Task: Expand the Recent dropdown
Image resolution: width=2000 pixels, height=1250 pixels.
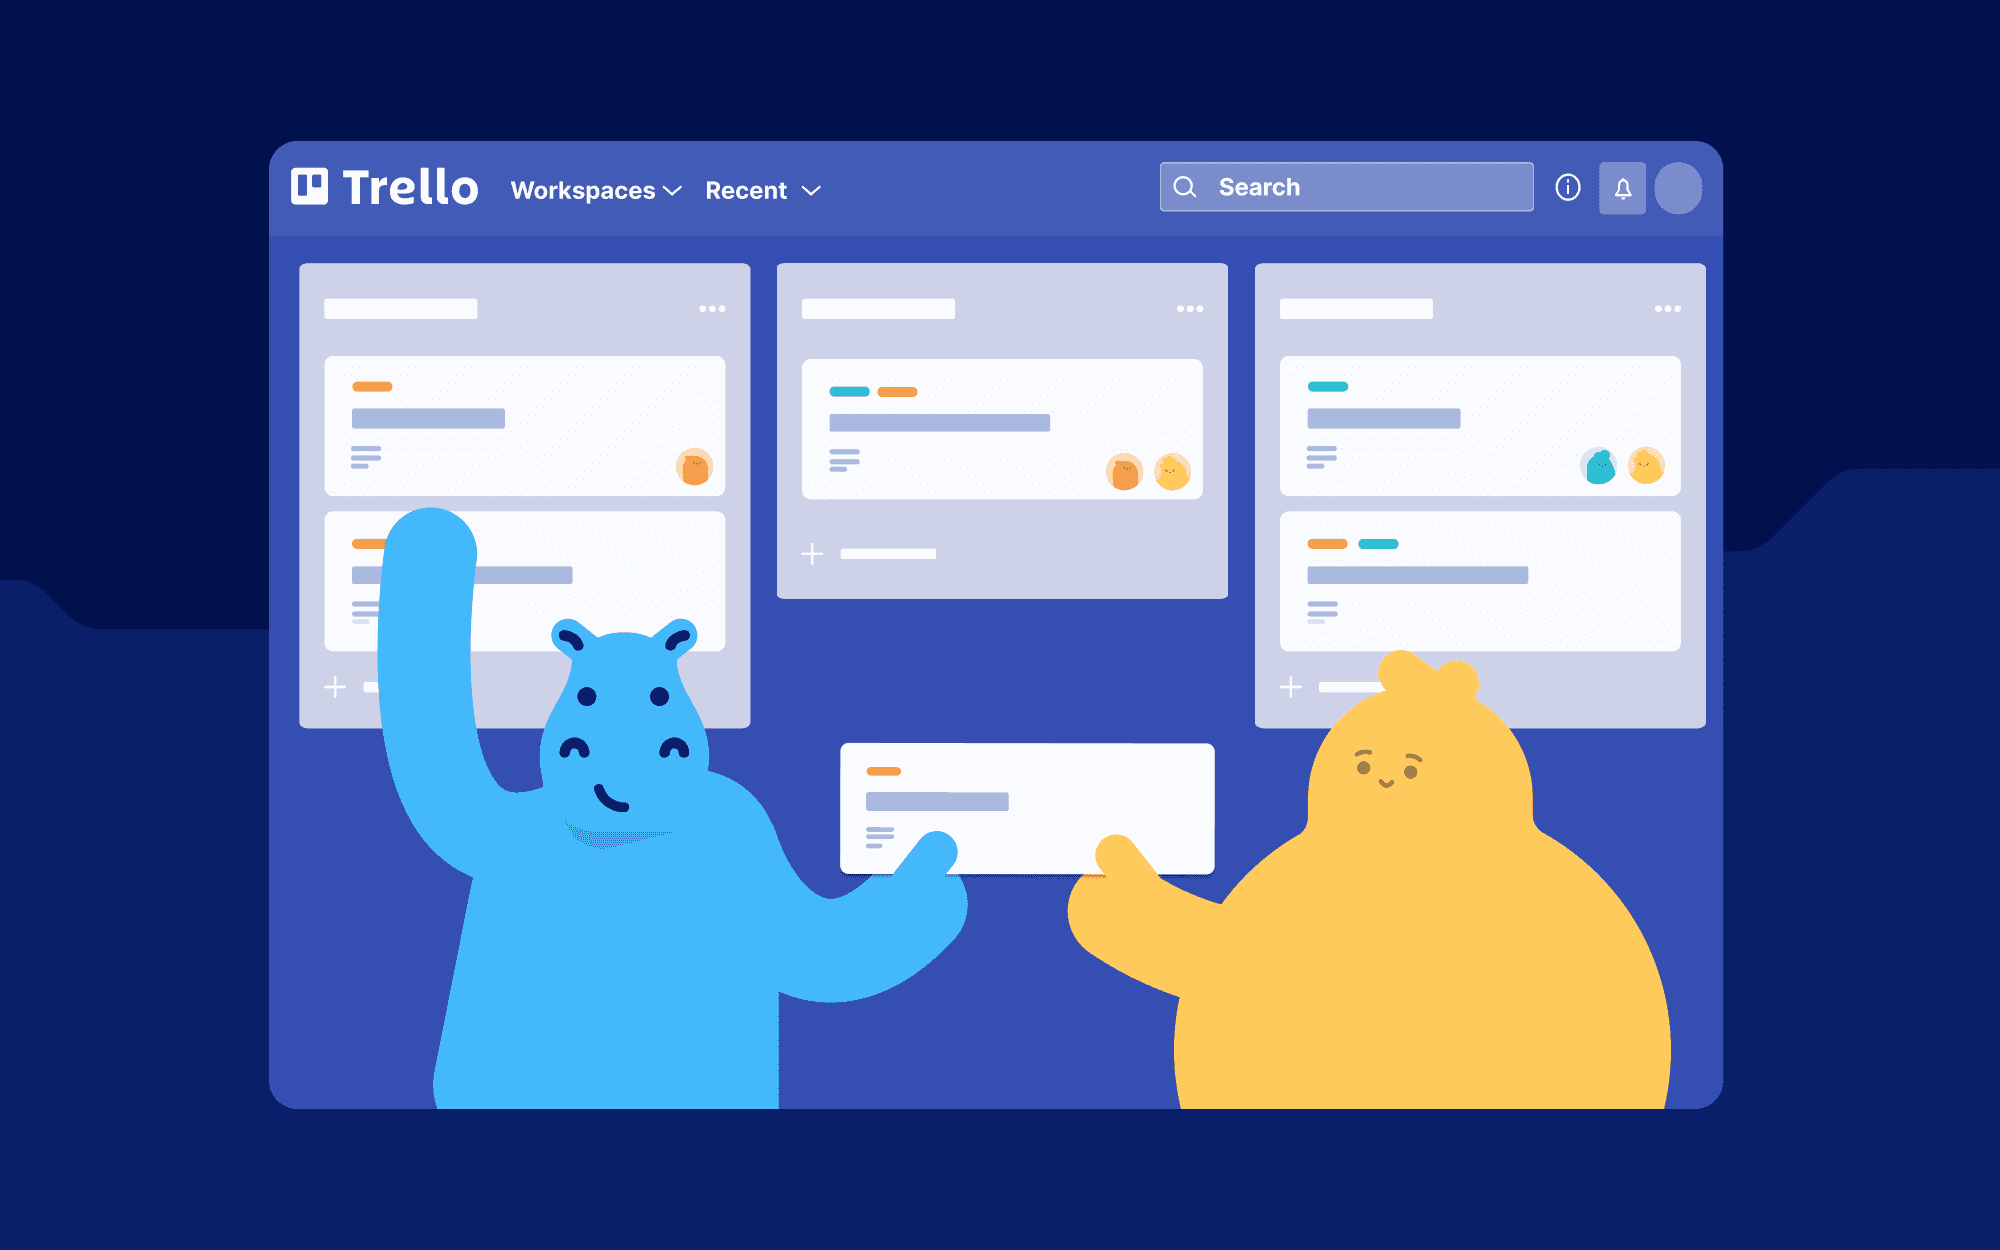Action: point(773,190)
